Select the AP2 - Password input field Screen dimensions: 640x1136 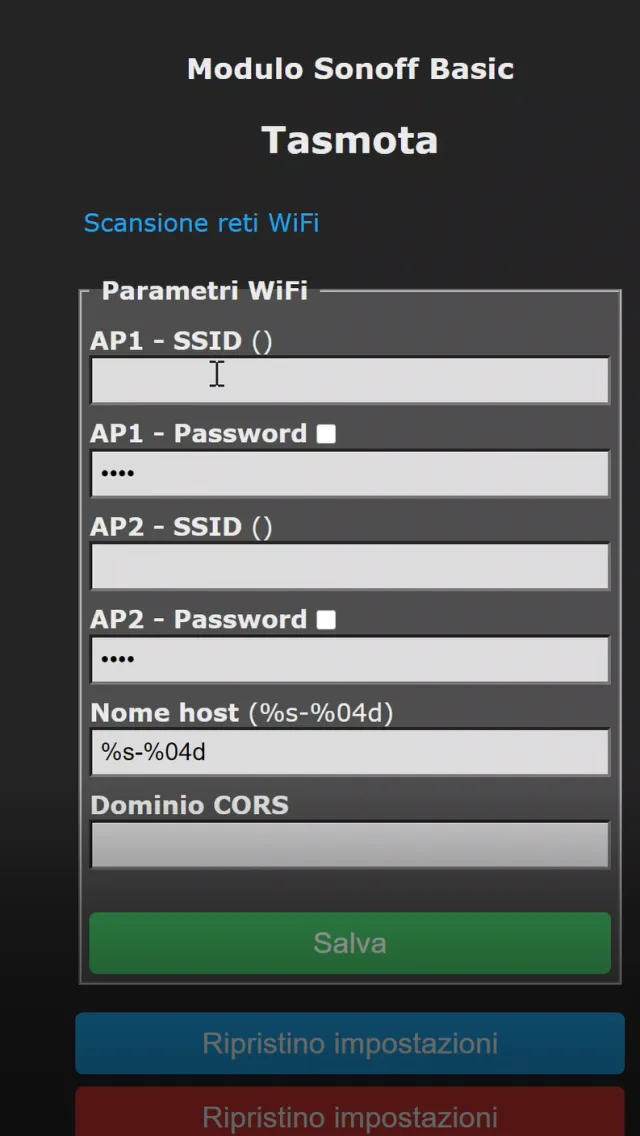pos(349,658)
